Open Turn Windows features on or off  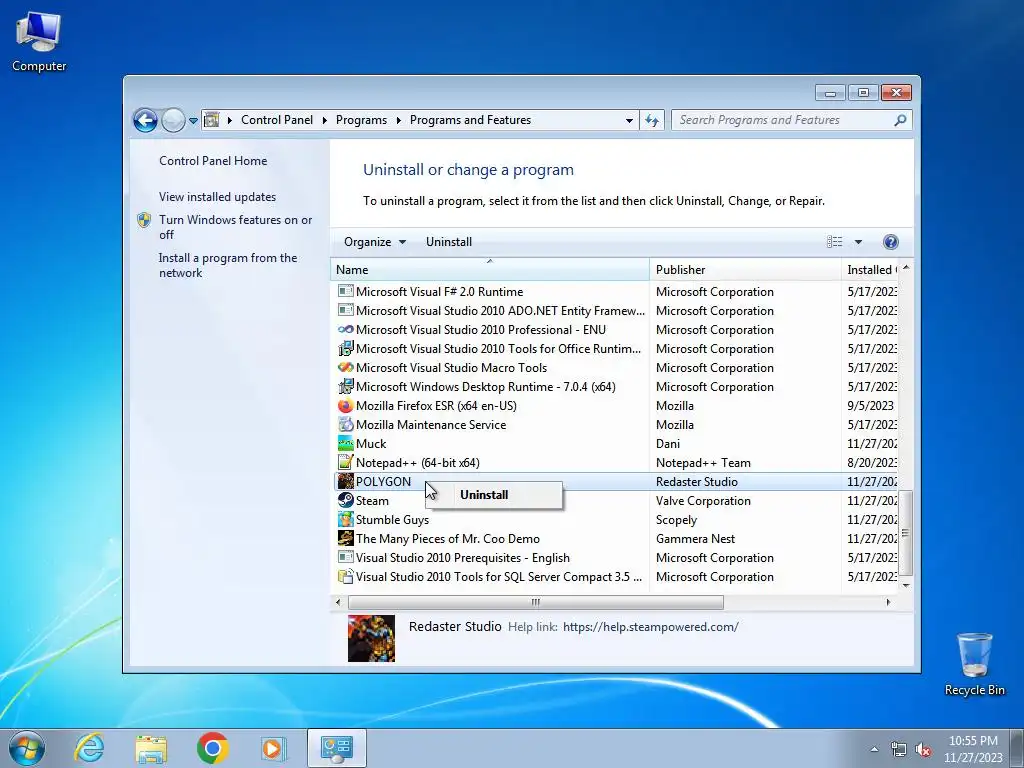235,227
